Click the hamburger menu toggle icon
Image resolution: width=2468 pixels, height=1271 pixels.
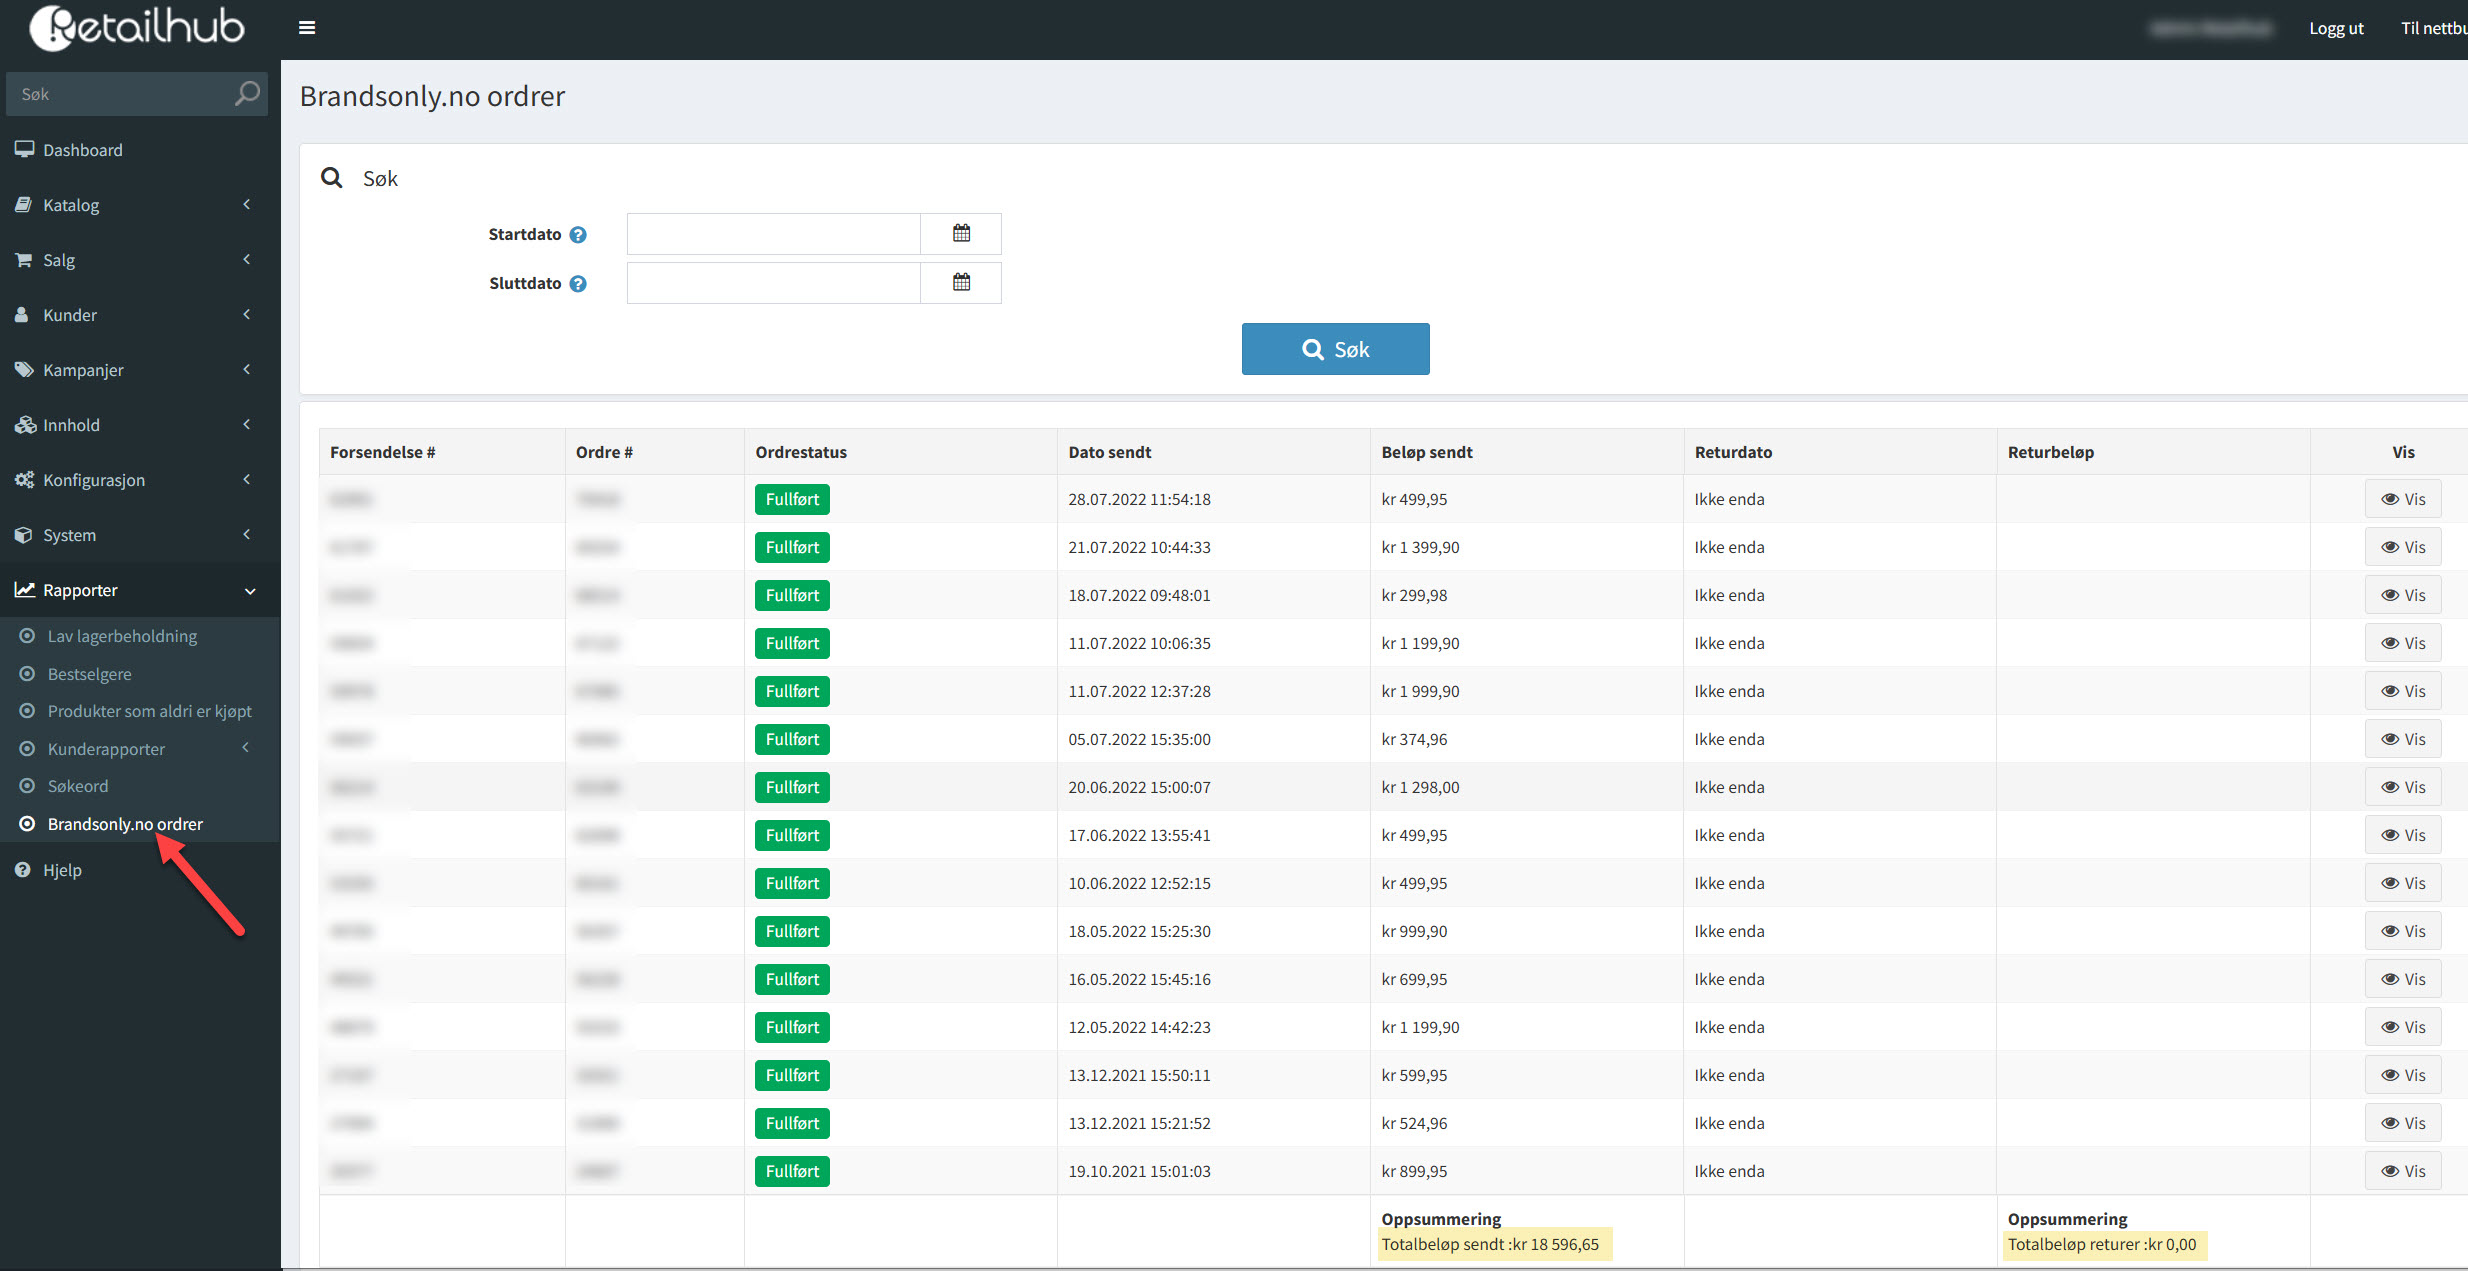[307, 28]
